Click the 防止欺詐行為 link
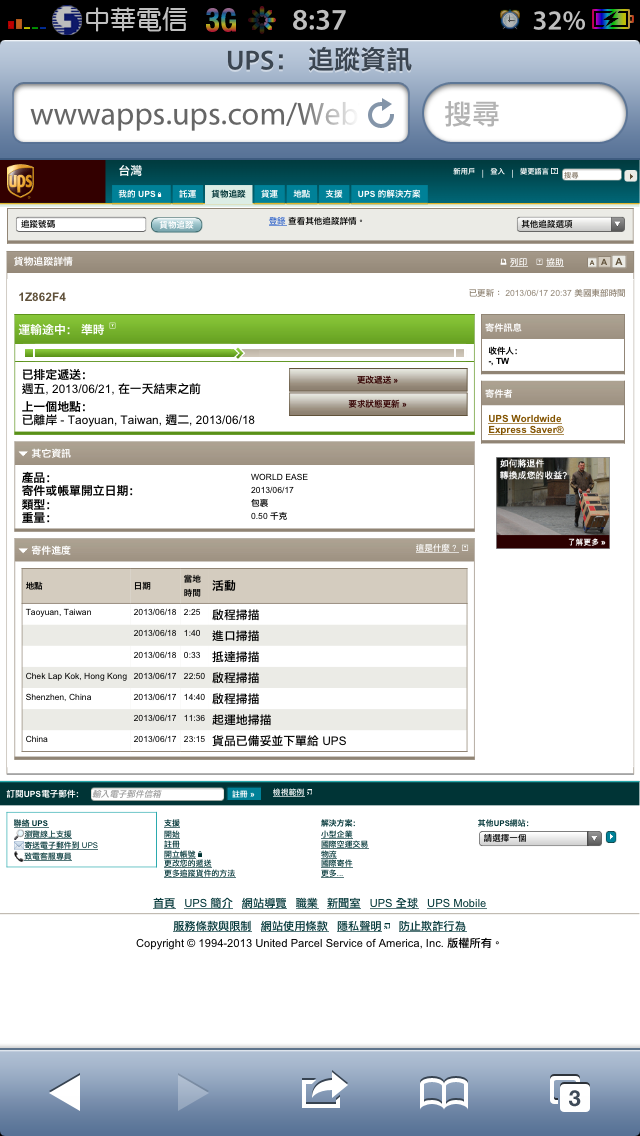This screenshot has width=640, height=1136. (x=433, y=927)
